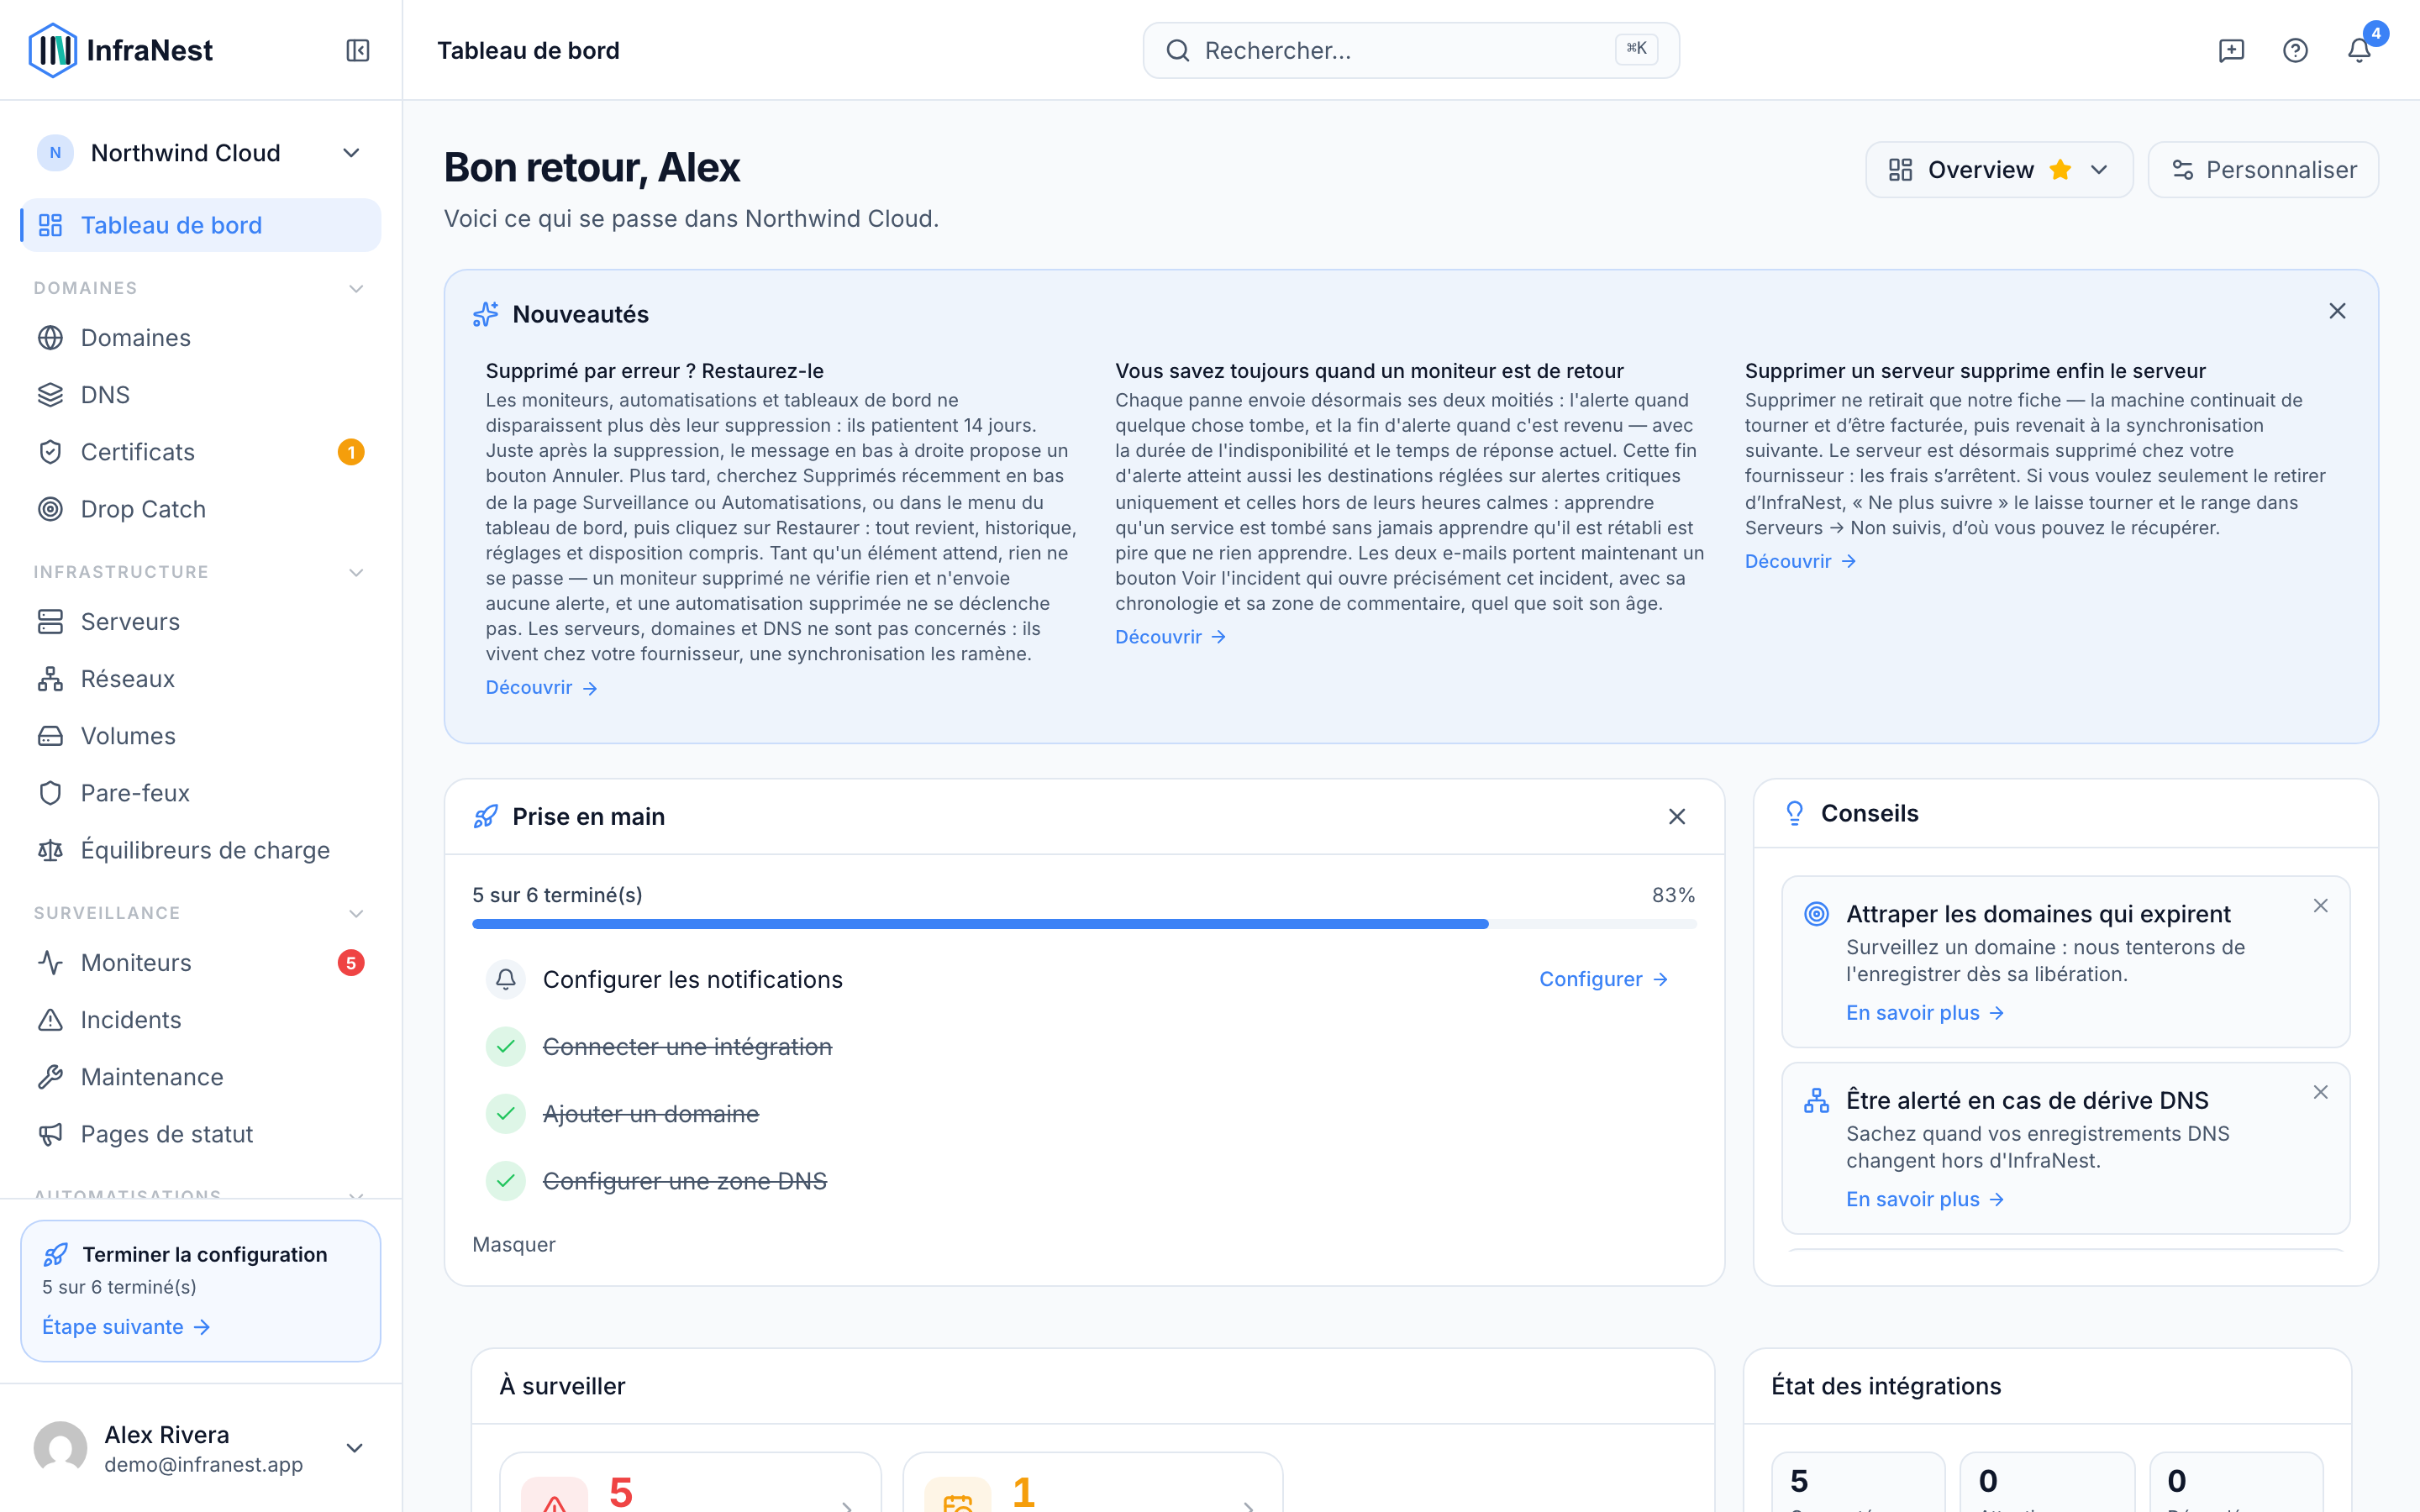Viewport: 2420px width, 1512px height.
Task: Open Découvrir under moniteur est de retour
Action: 1170,637
